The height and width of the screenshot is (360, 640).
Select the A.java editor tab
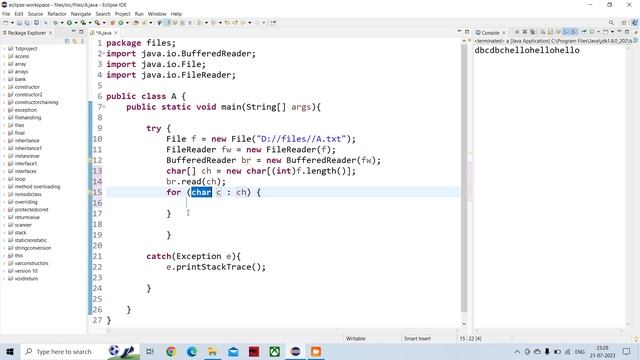(x=103, y=33)
